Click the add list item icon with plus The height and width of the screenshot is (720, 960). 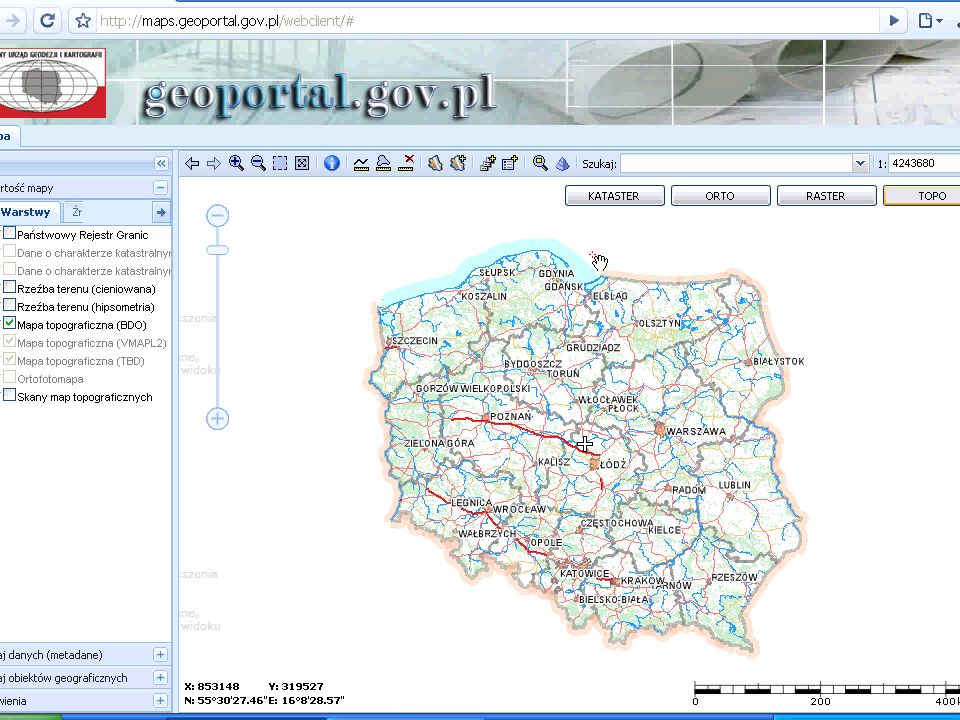pyautogui.click(x=510, y=163)
